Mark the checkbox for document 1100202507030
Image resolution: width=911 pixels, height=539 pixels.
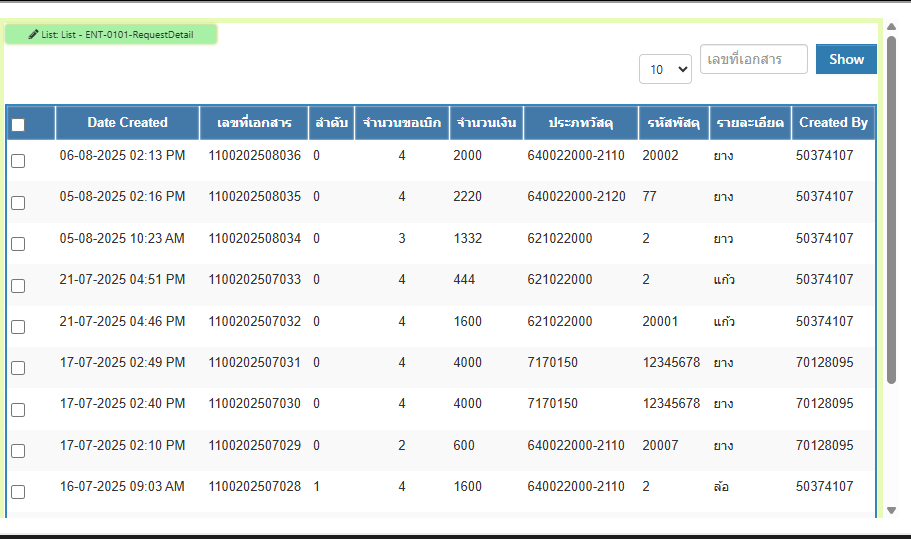(x=18, y=409)
